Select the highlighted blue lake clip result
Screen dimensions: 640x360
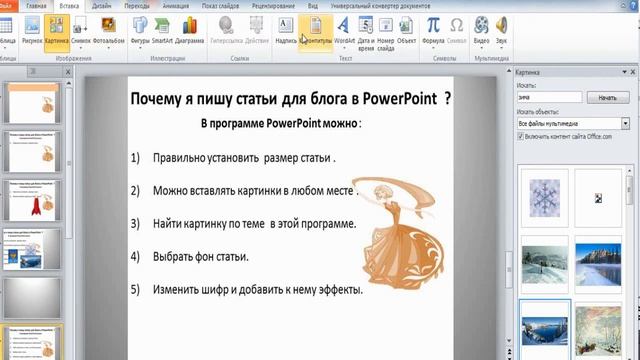click(x=545, y=330)
